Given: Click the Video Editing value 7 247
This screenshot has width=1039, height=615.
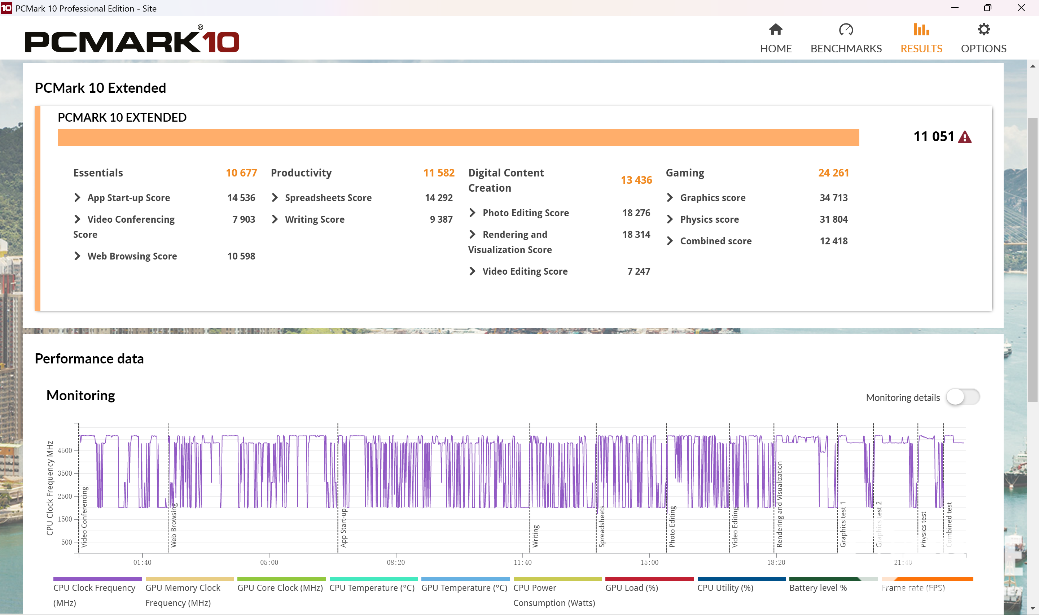Looking at the screenshot, I should [639, 271].
